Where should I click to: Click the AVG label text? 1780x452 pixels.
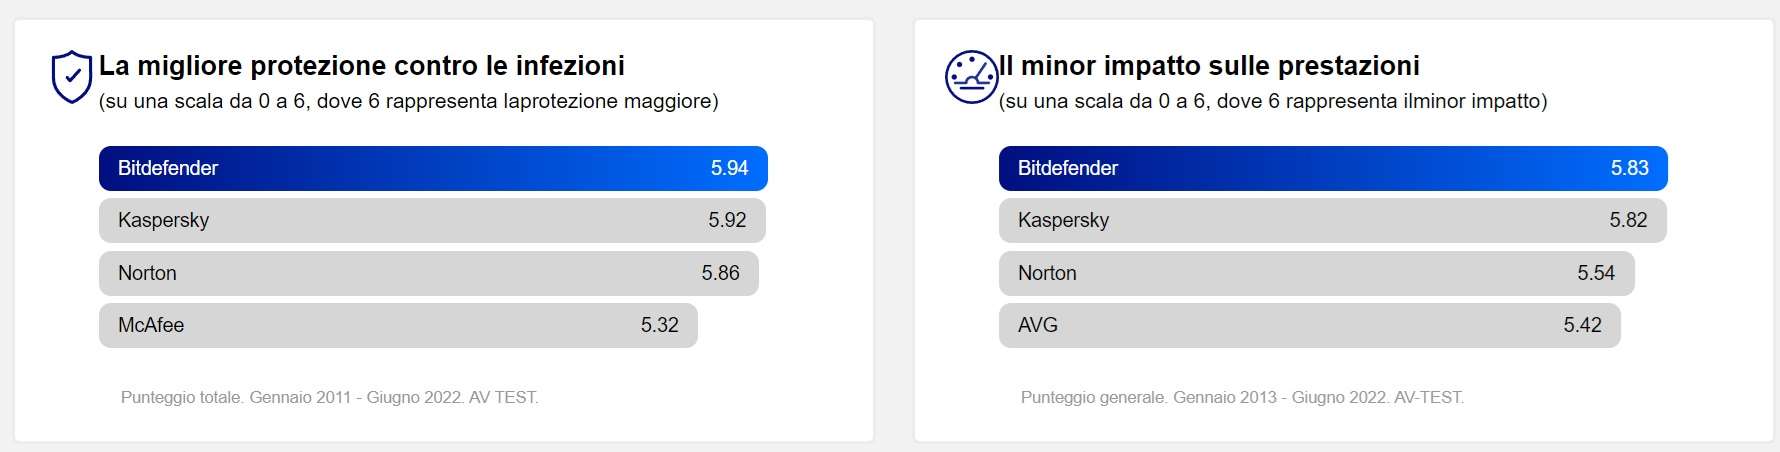(x=1038, y=325)
